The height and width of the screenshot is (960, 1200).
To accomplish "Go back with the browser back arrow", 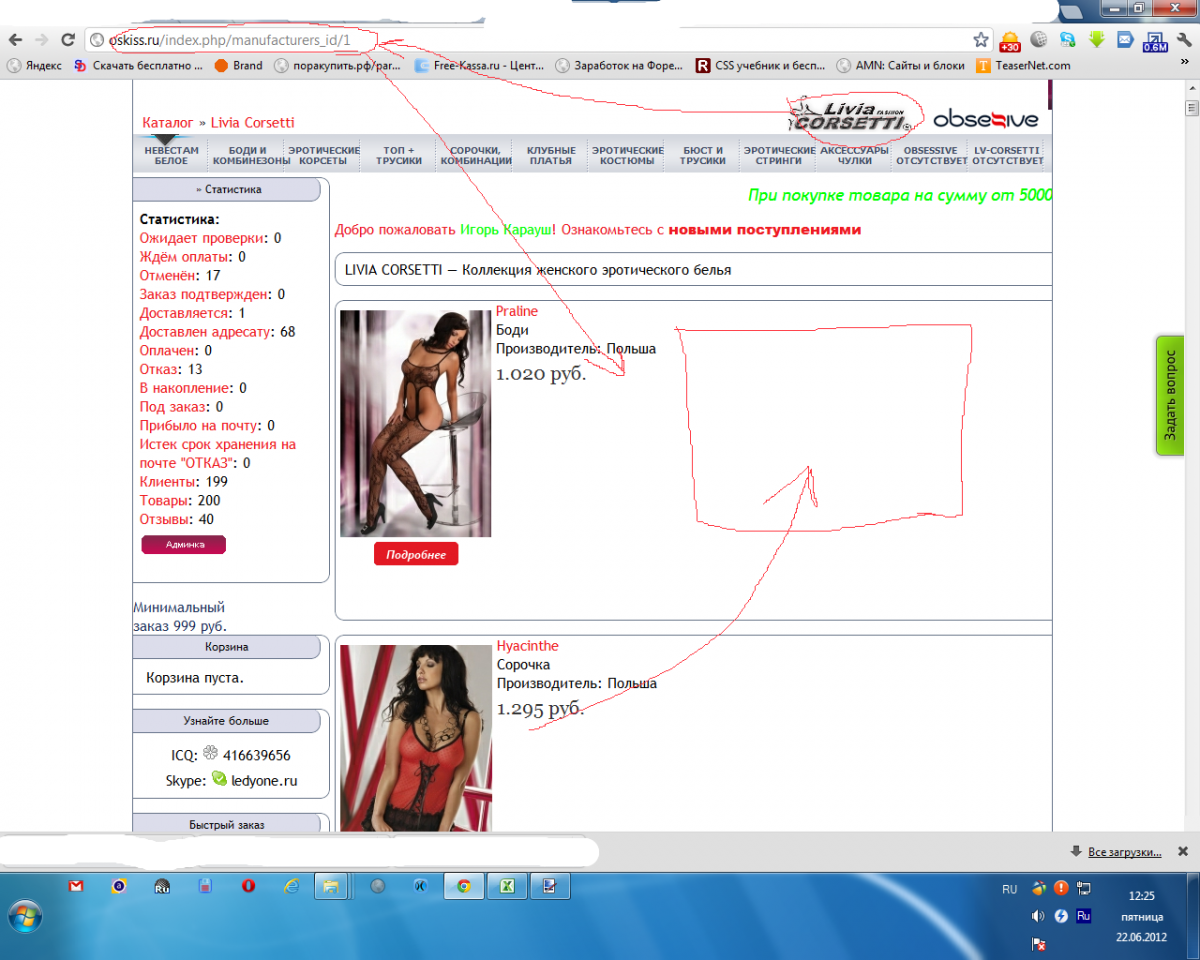I will point(15,40).
